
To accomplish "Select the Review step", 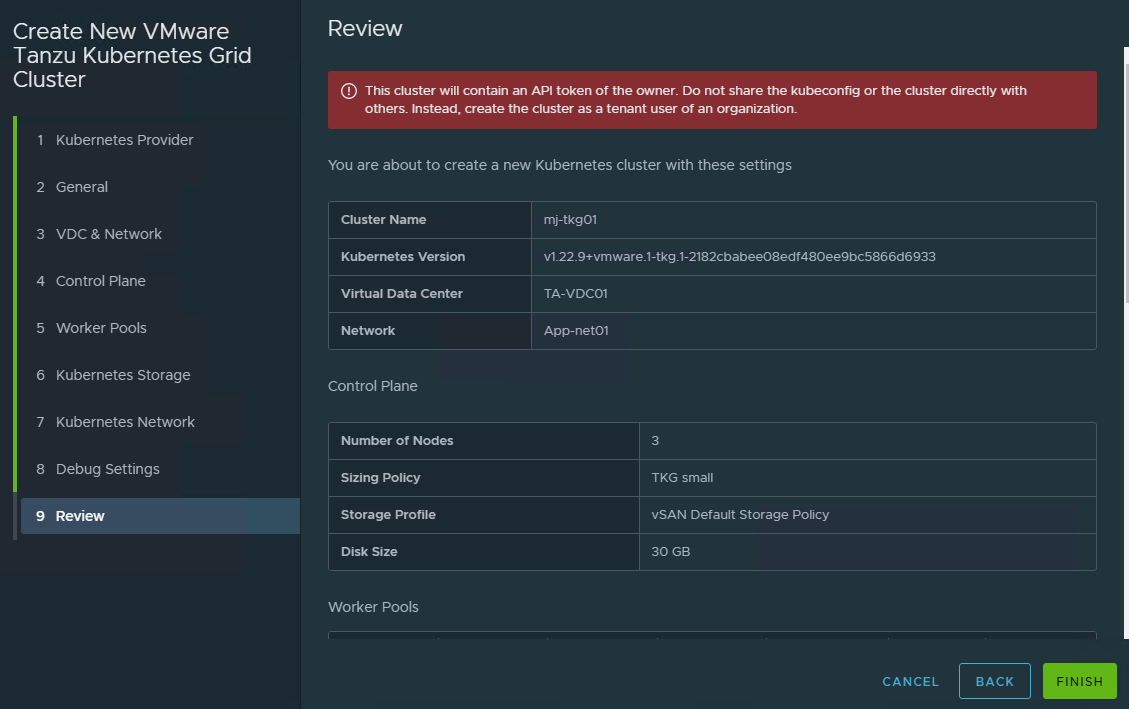I will click(80, 516).
